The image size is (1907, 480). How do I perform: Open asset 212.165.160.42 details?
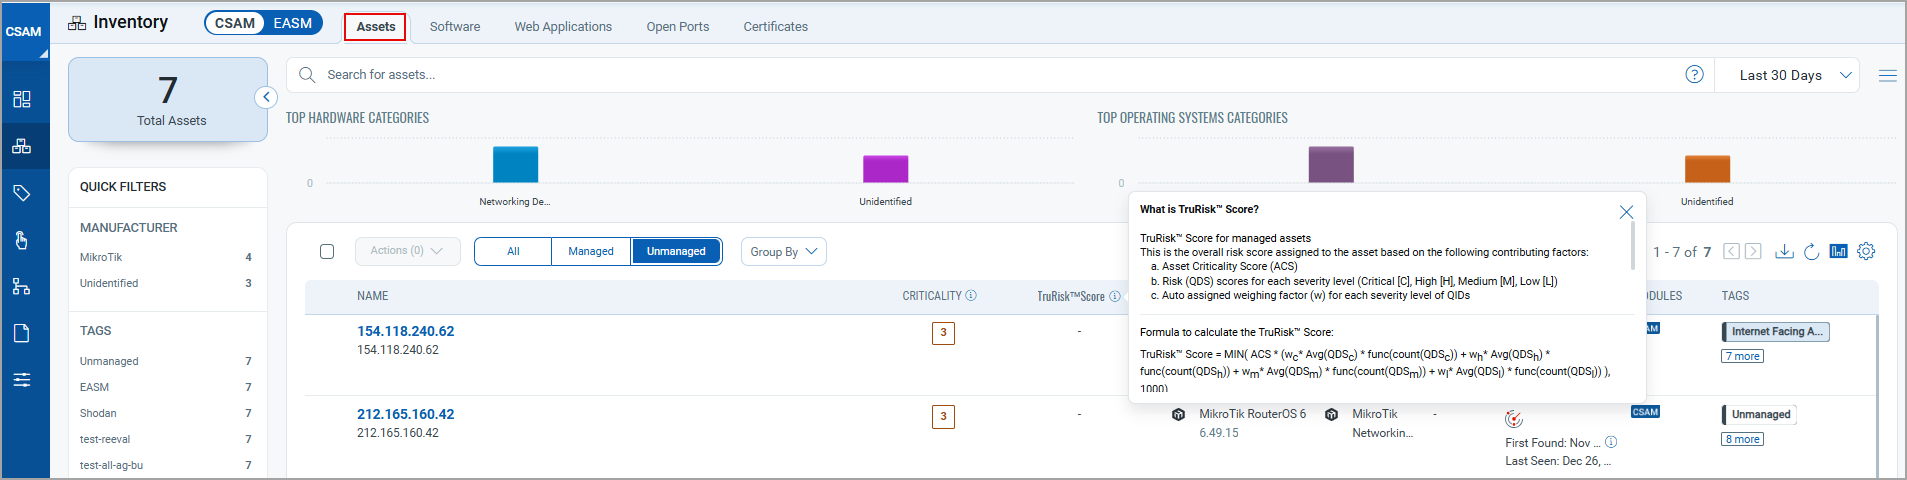coord(405,414)
